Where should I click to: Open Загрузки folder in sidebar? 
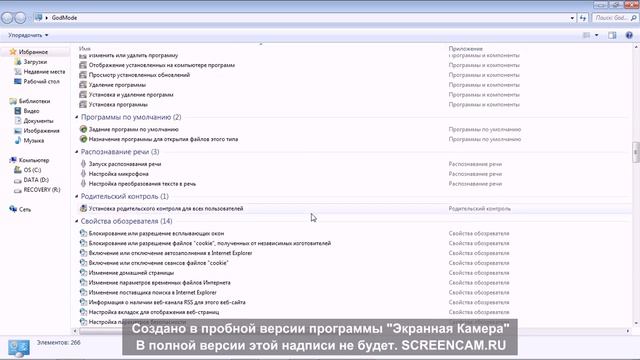(35, 62)
